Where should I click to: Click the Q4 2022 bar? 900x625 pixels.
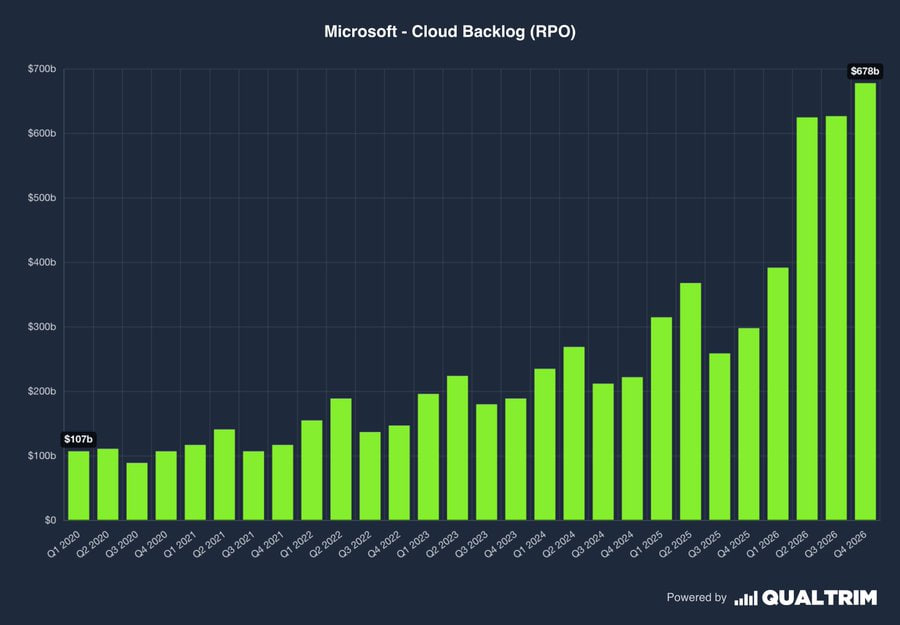coord(399,473)
